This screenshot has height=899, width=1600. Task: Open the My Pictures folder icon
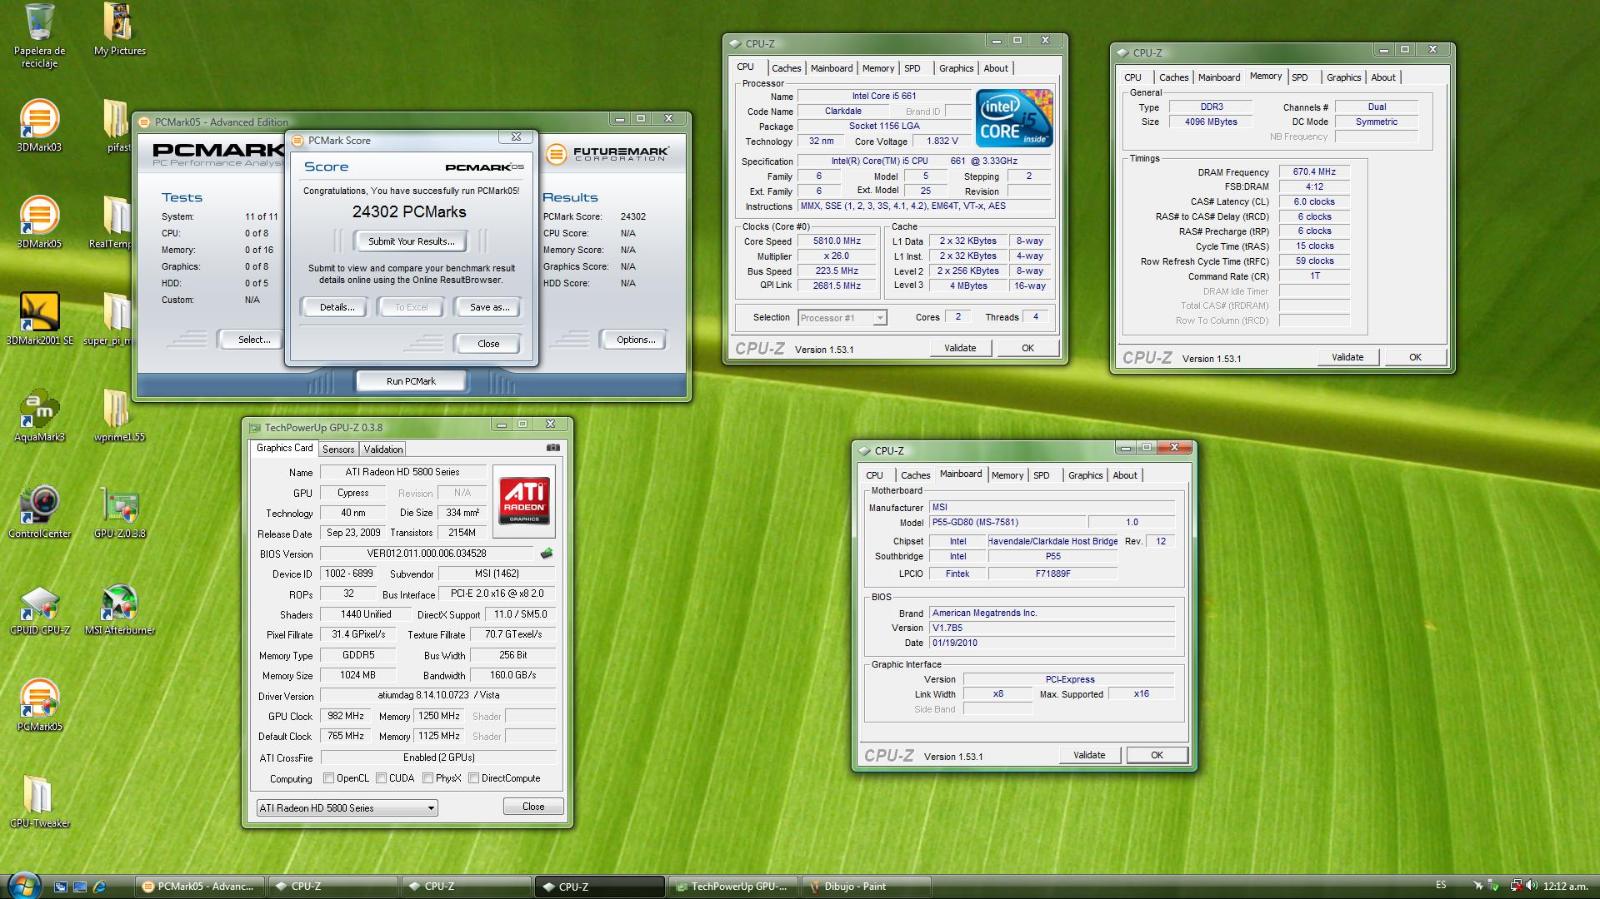[x=119, y=30]
